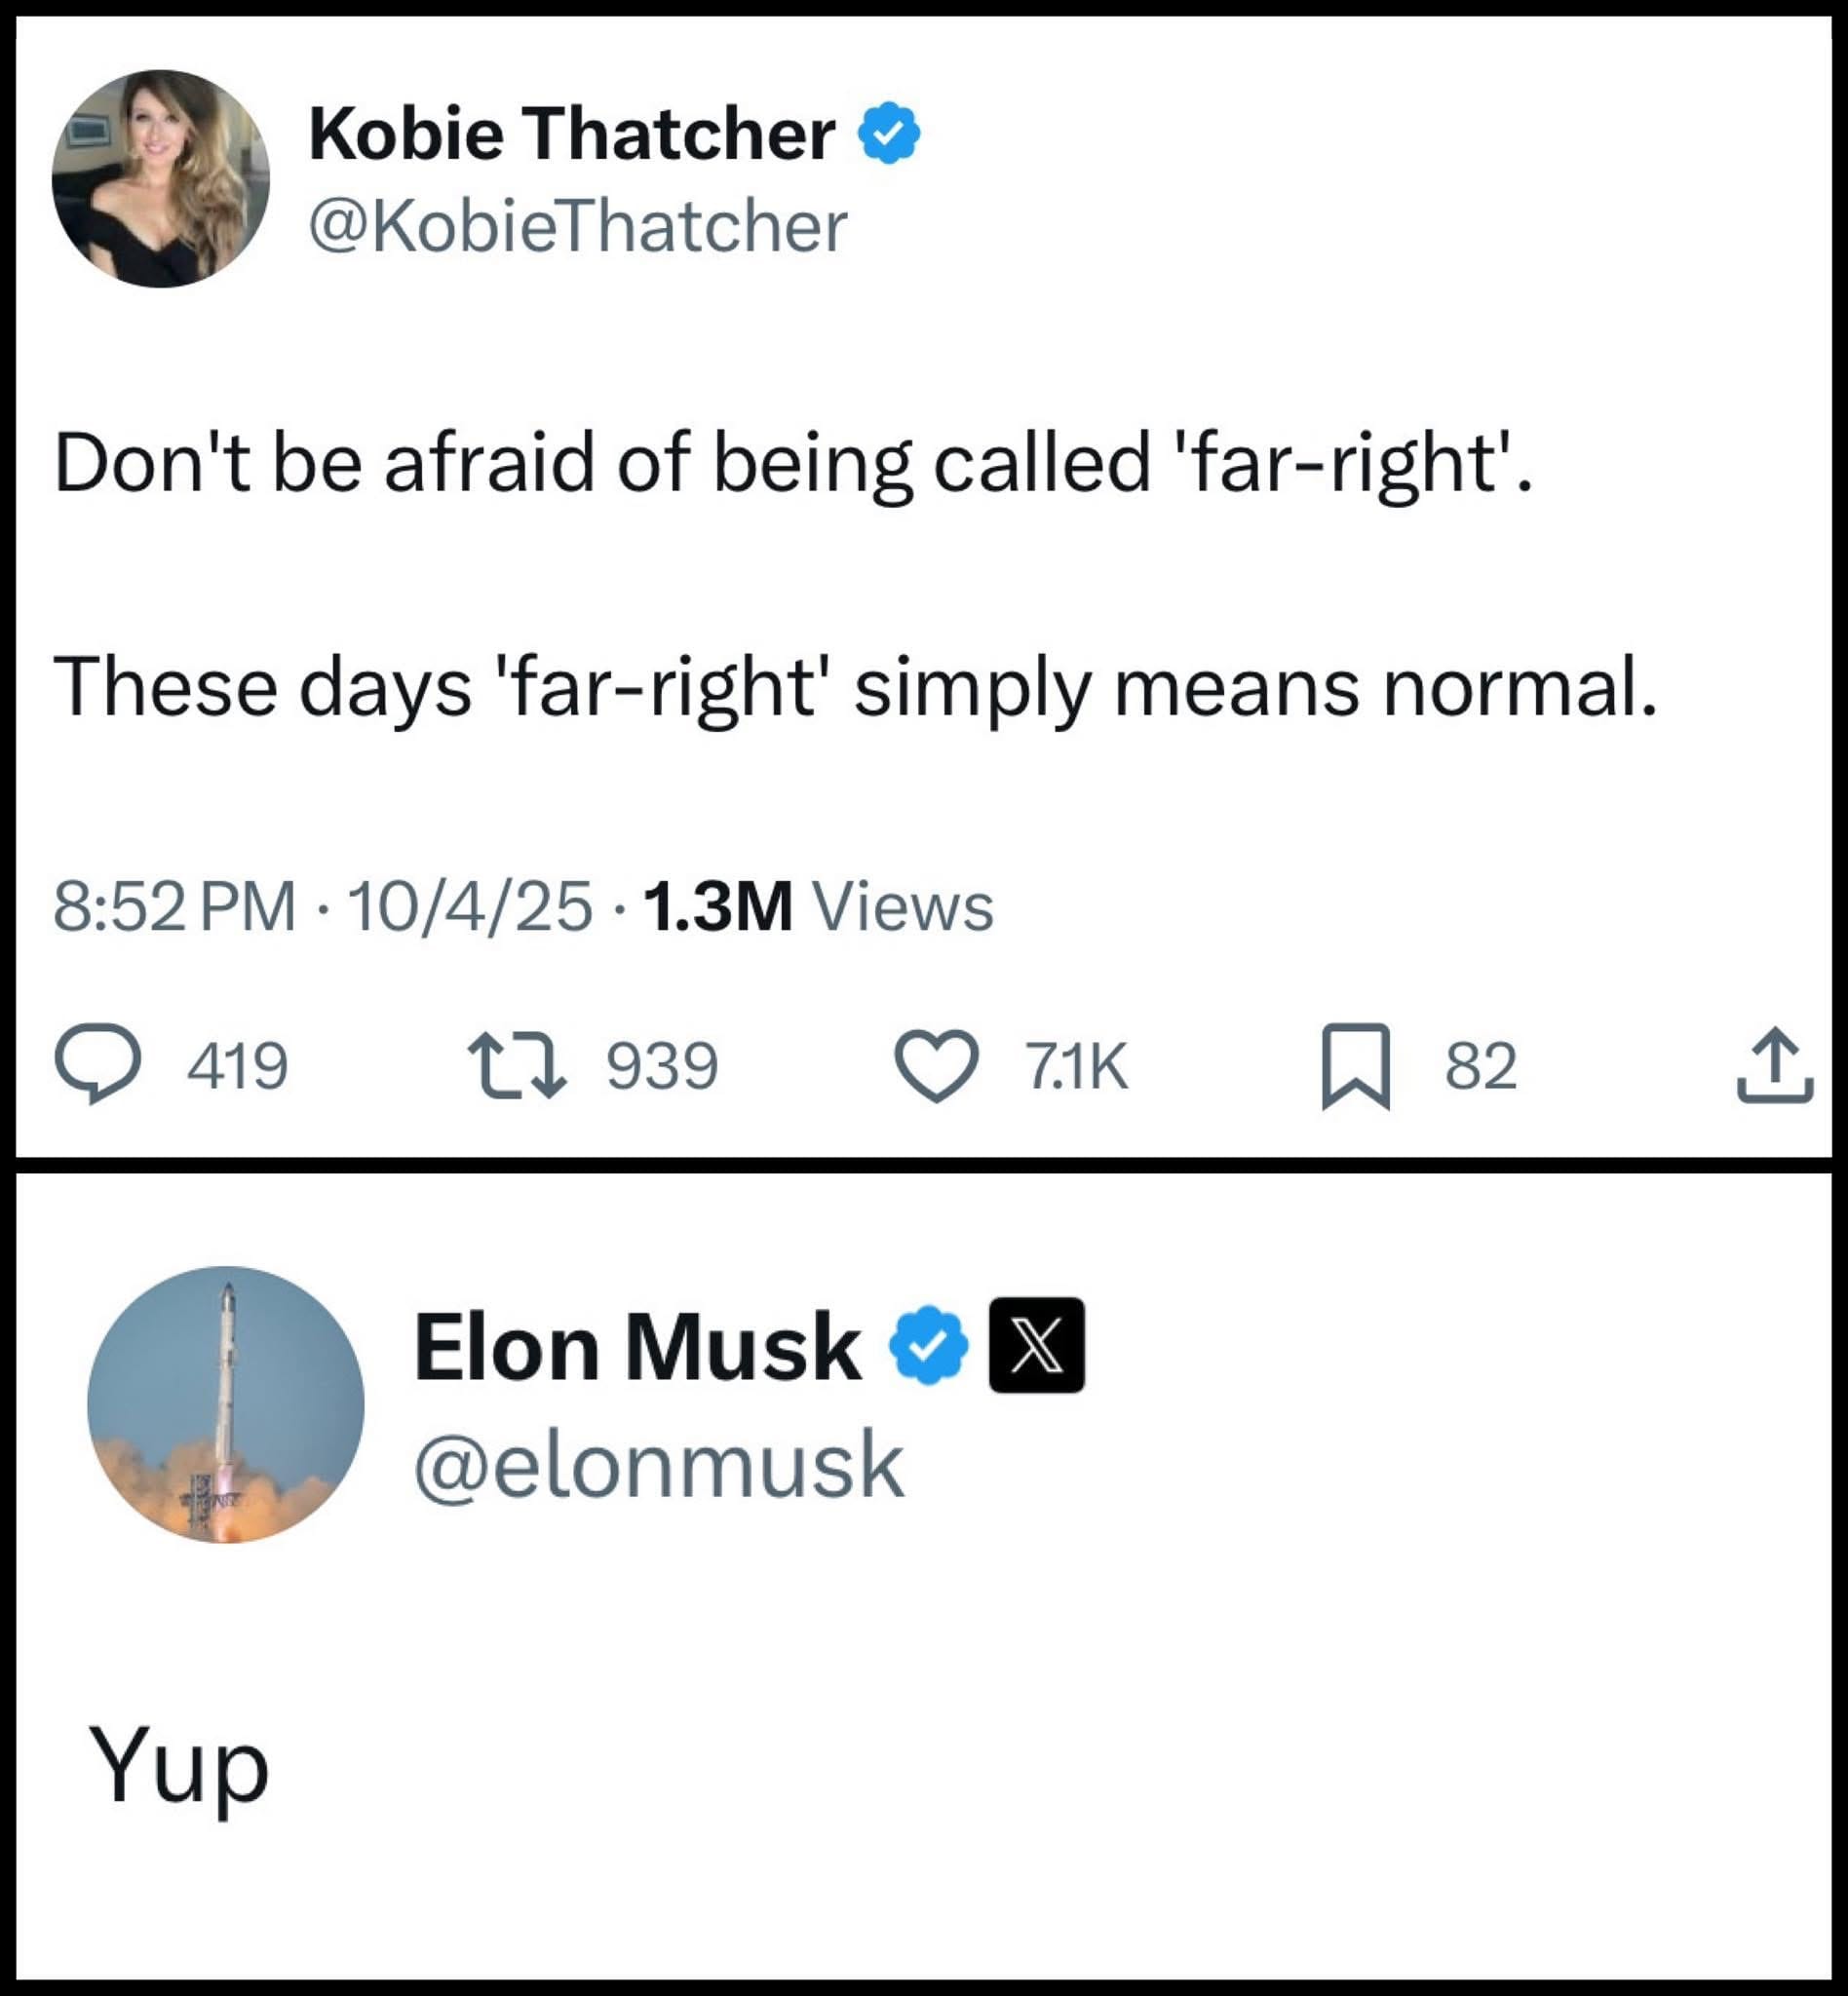Like the tweet with heart icon

(936, 1066)
